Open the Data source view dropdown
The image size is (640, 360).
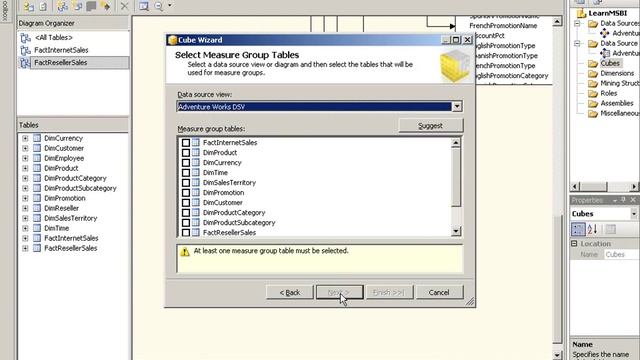click(x=457, y=107)
